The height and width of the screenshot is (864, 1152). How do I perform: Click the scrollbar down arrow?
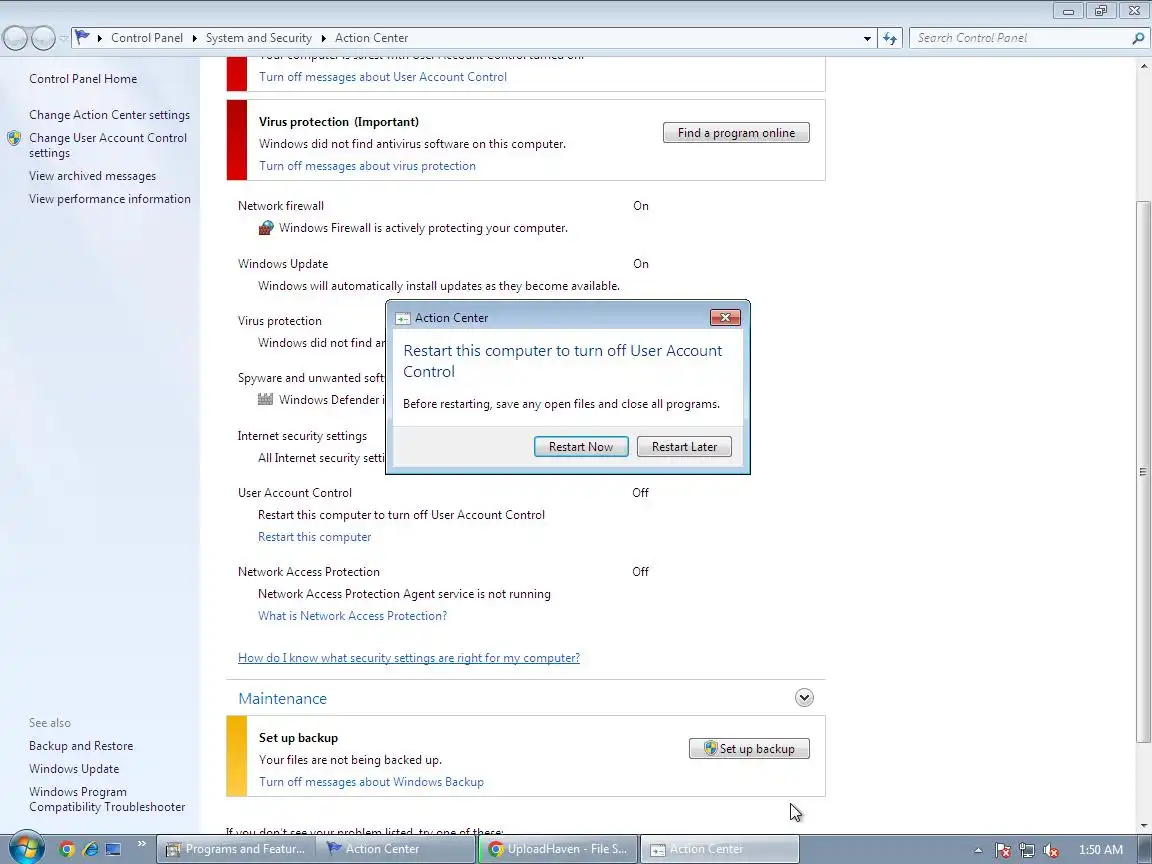[x=1144, y=827]
